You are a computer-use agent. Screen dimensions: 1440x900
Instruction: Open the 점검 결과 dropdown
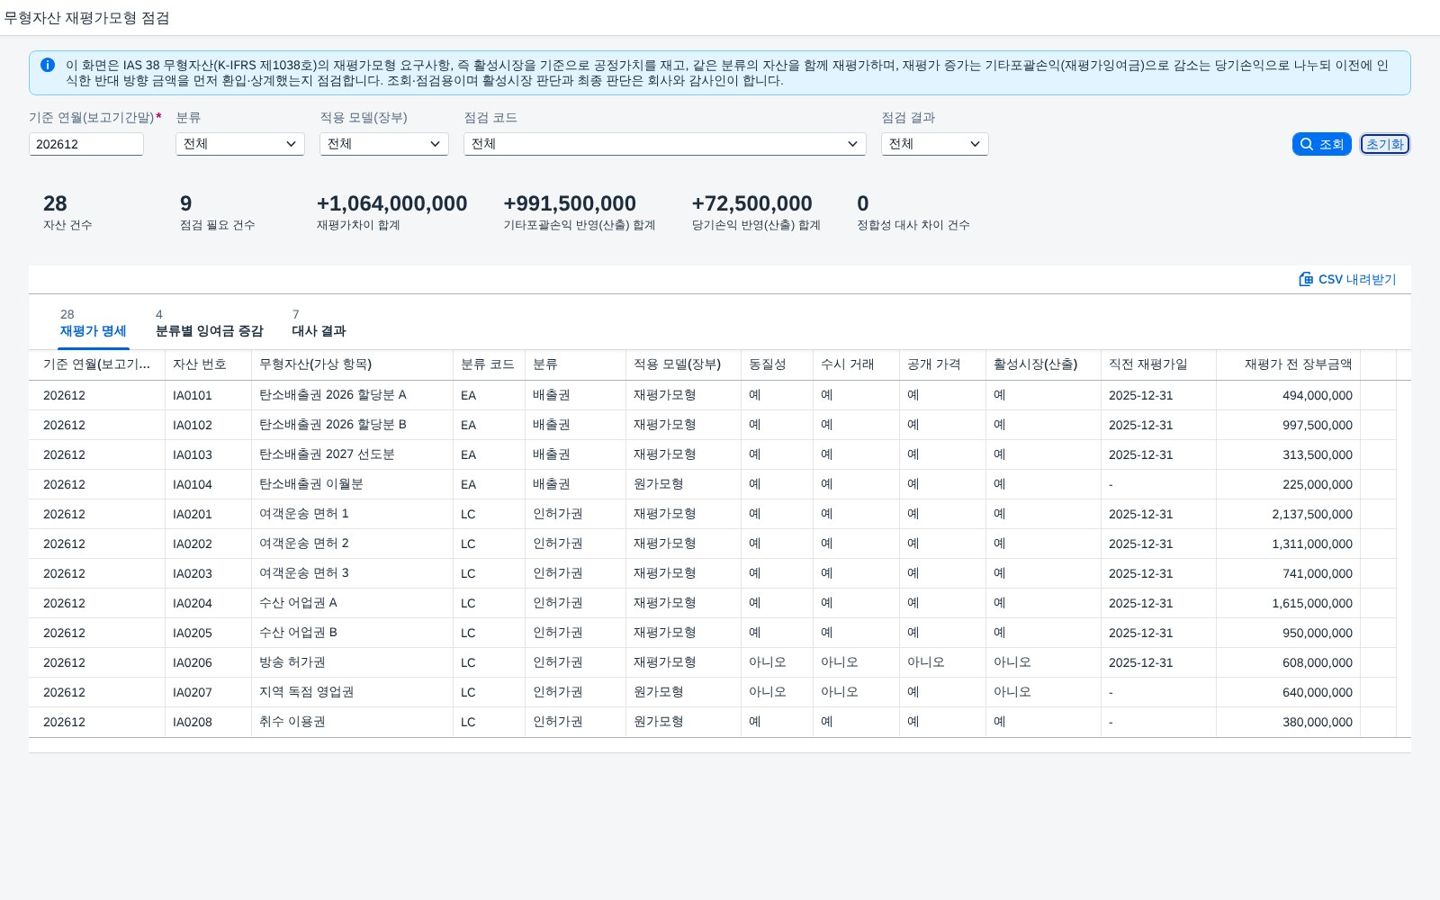tap(934, 144)
